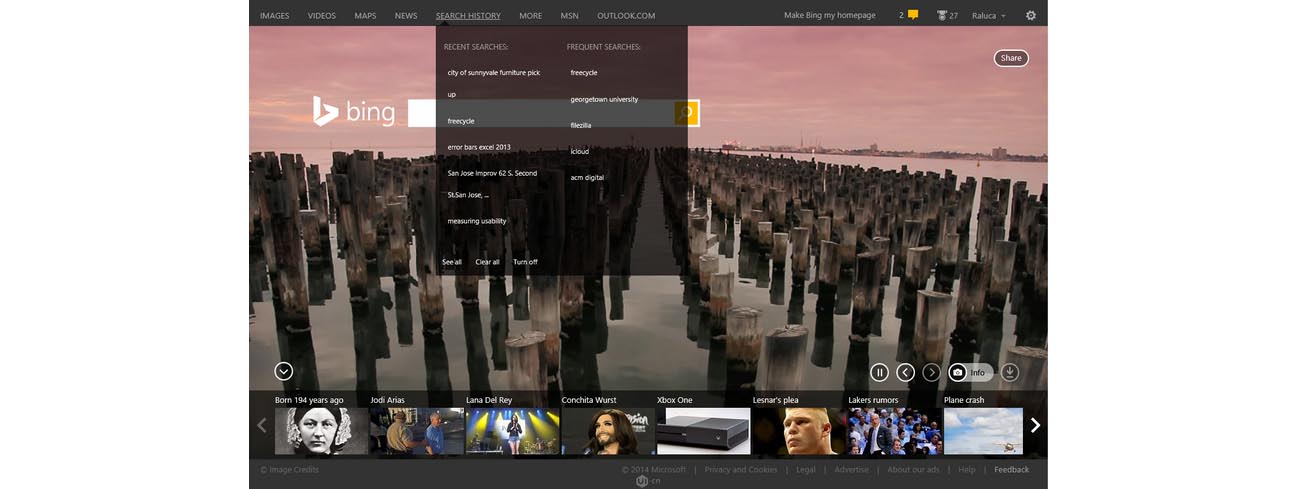1301x489 pixels.
Task: Select recent search 'city of sunnyvale furniture pick up'
Action: point(494,83)
